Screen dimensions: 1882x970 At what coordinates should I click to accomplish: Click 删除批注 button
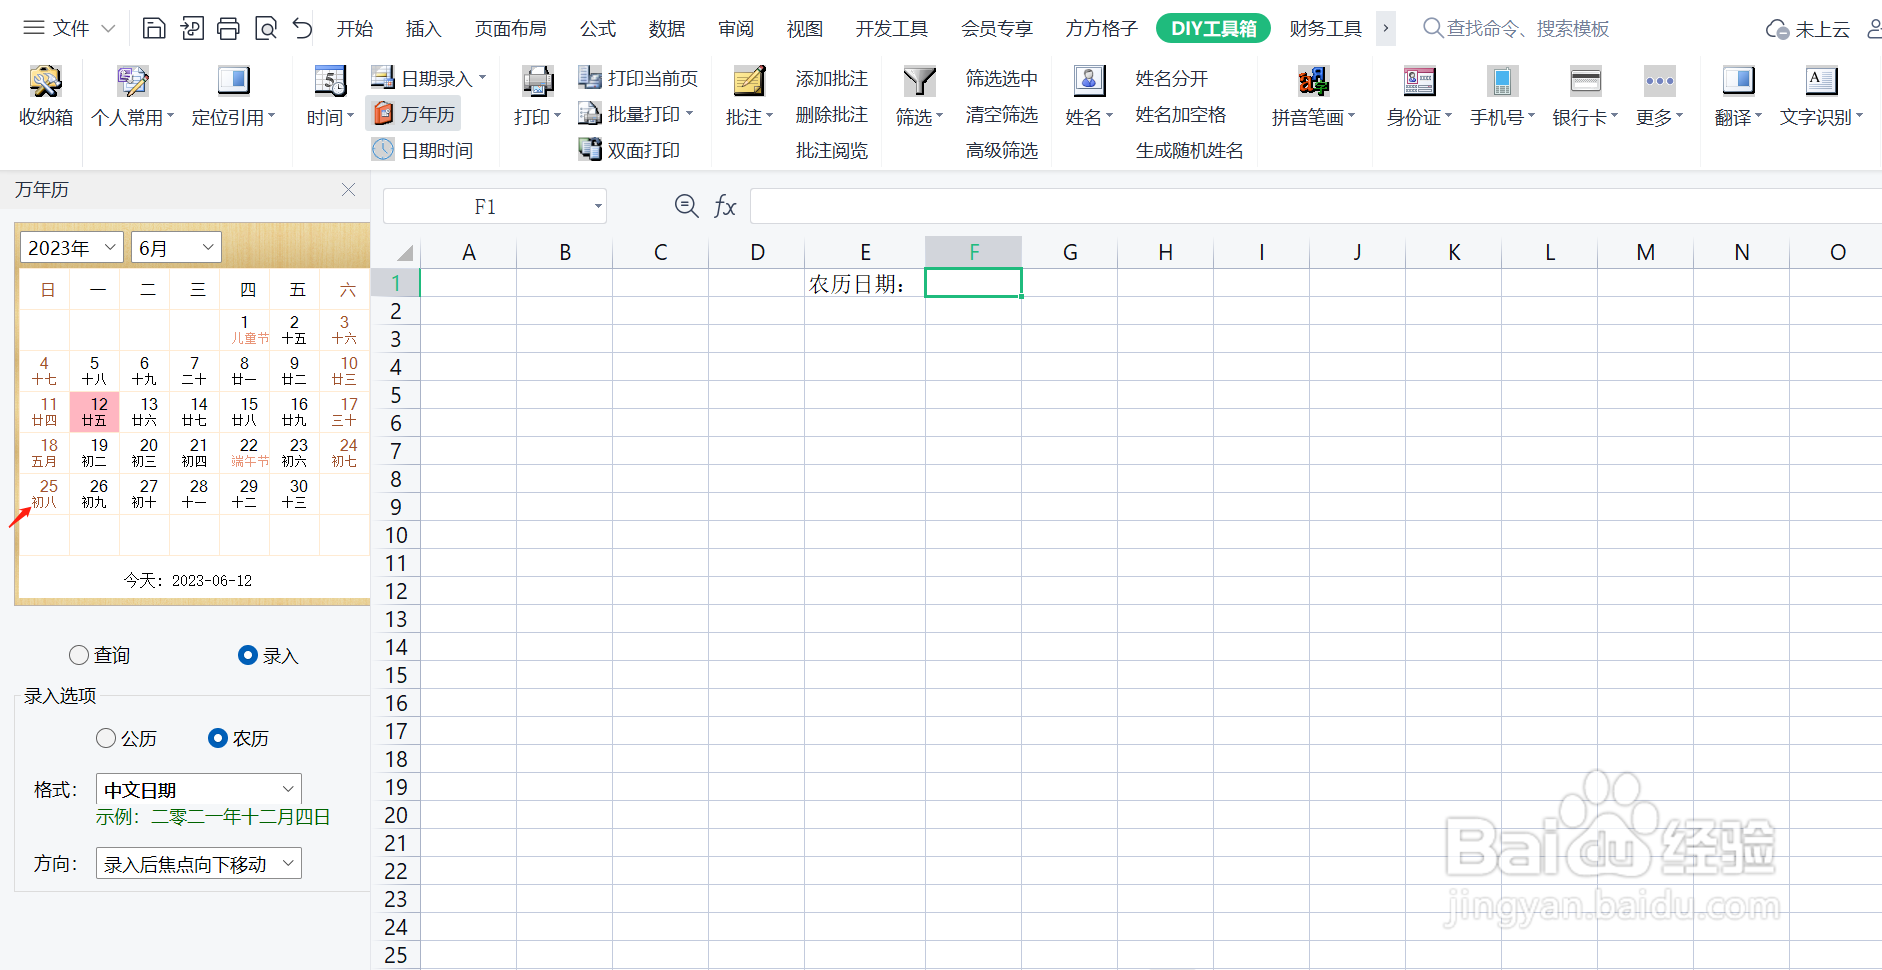pos(832,114)
